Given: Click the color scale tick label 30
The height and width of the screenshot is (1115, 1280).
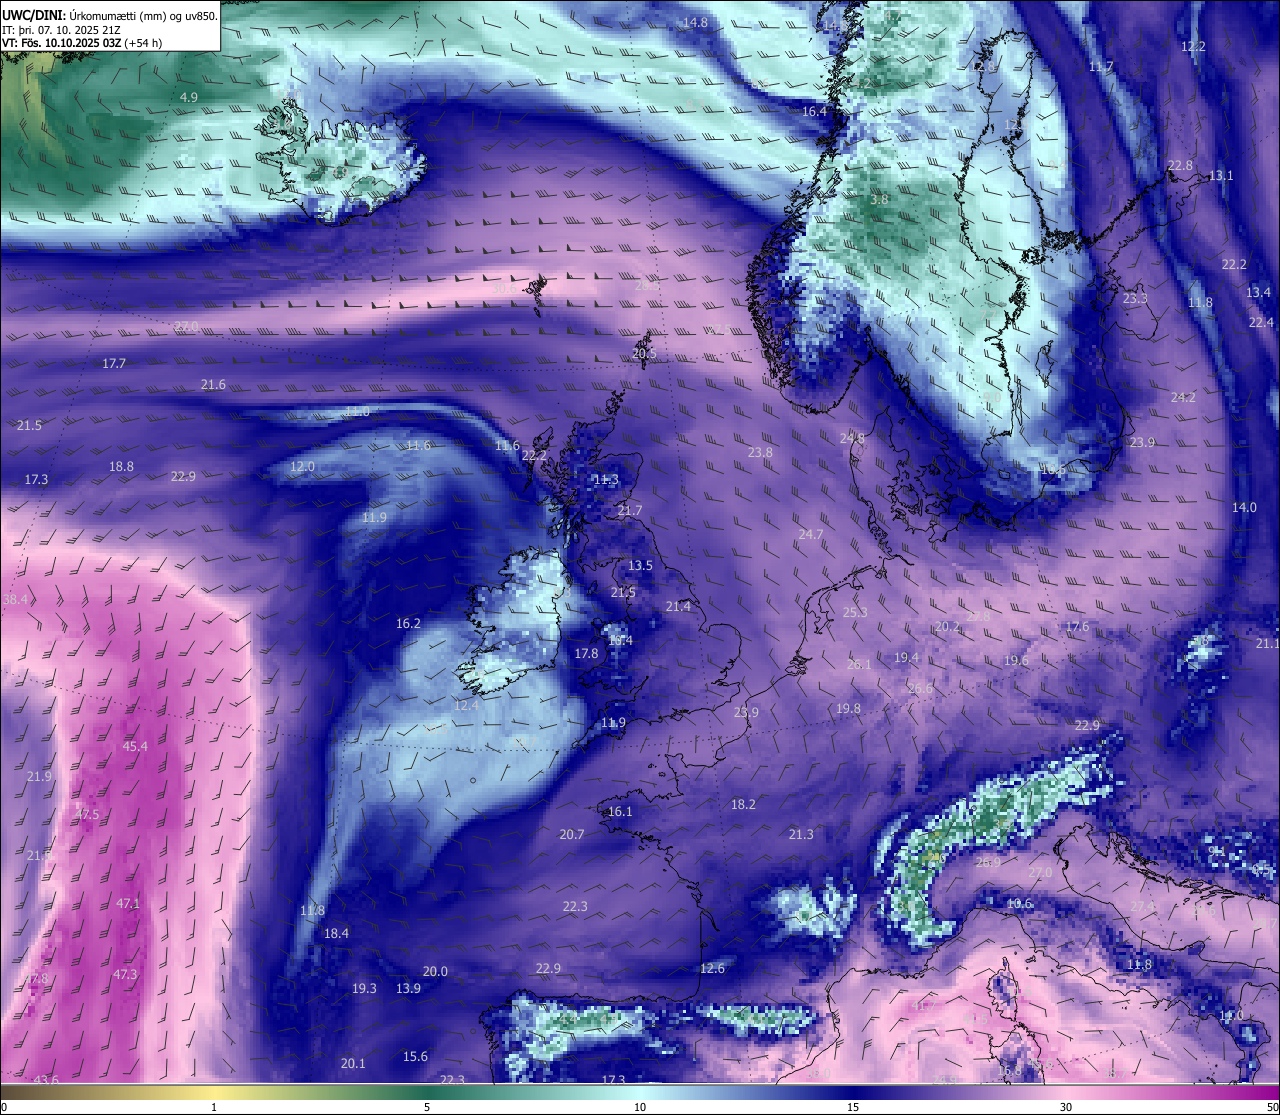Looking at the screenshot, I should [1066, 1107].
